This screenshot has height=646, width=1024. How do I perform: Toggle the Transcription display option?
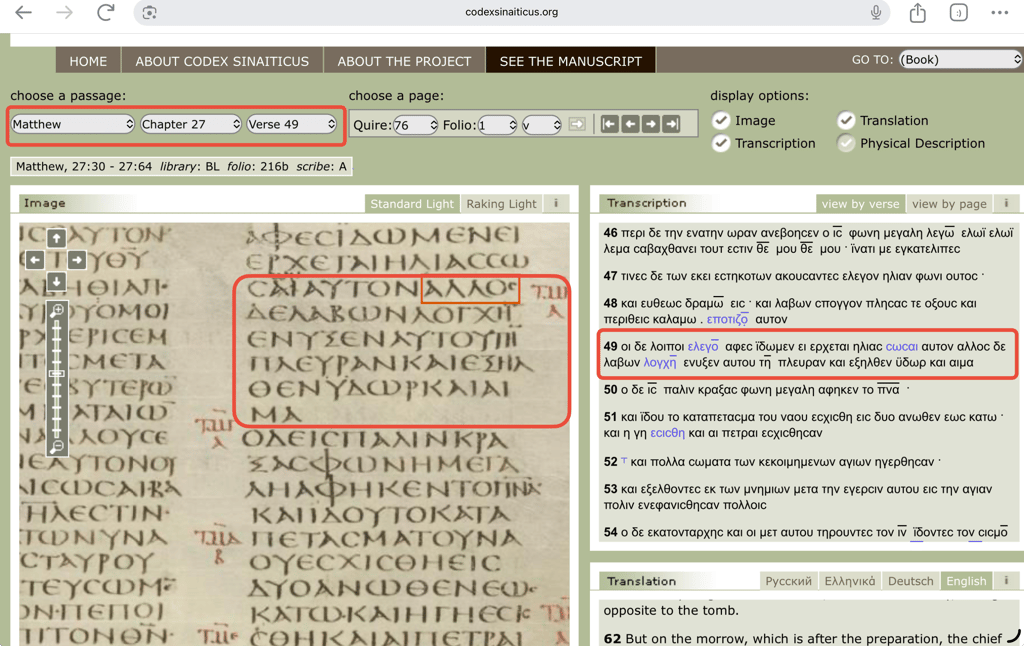click(721, 143)
